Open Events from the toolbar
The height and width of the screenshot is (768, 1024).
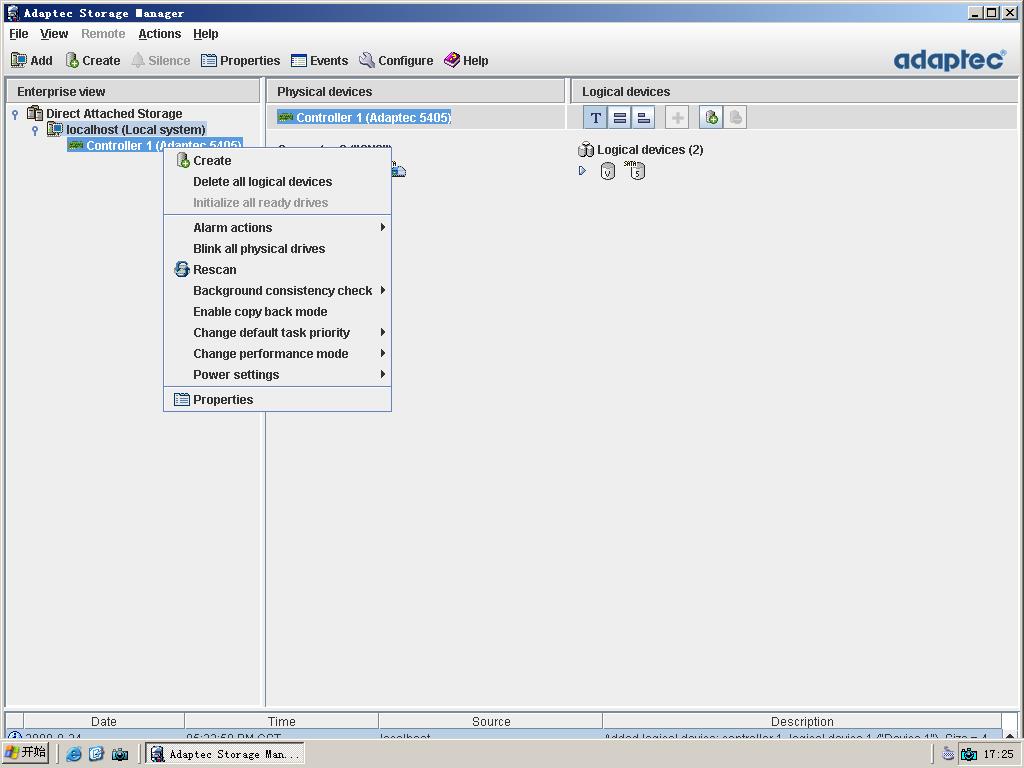pos(319,60)
